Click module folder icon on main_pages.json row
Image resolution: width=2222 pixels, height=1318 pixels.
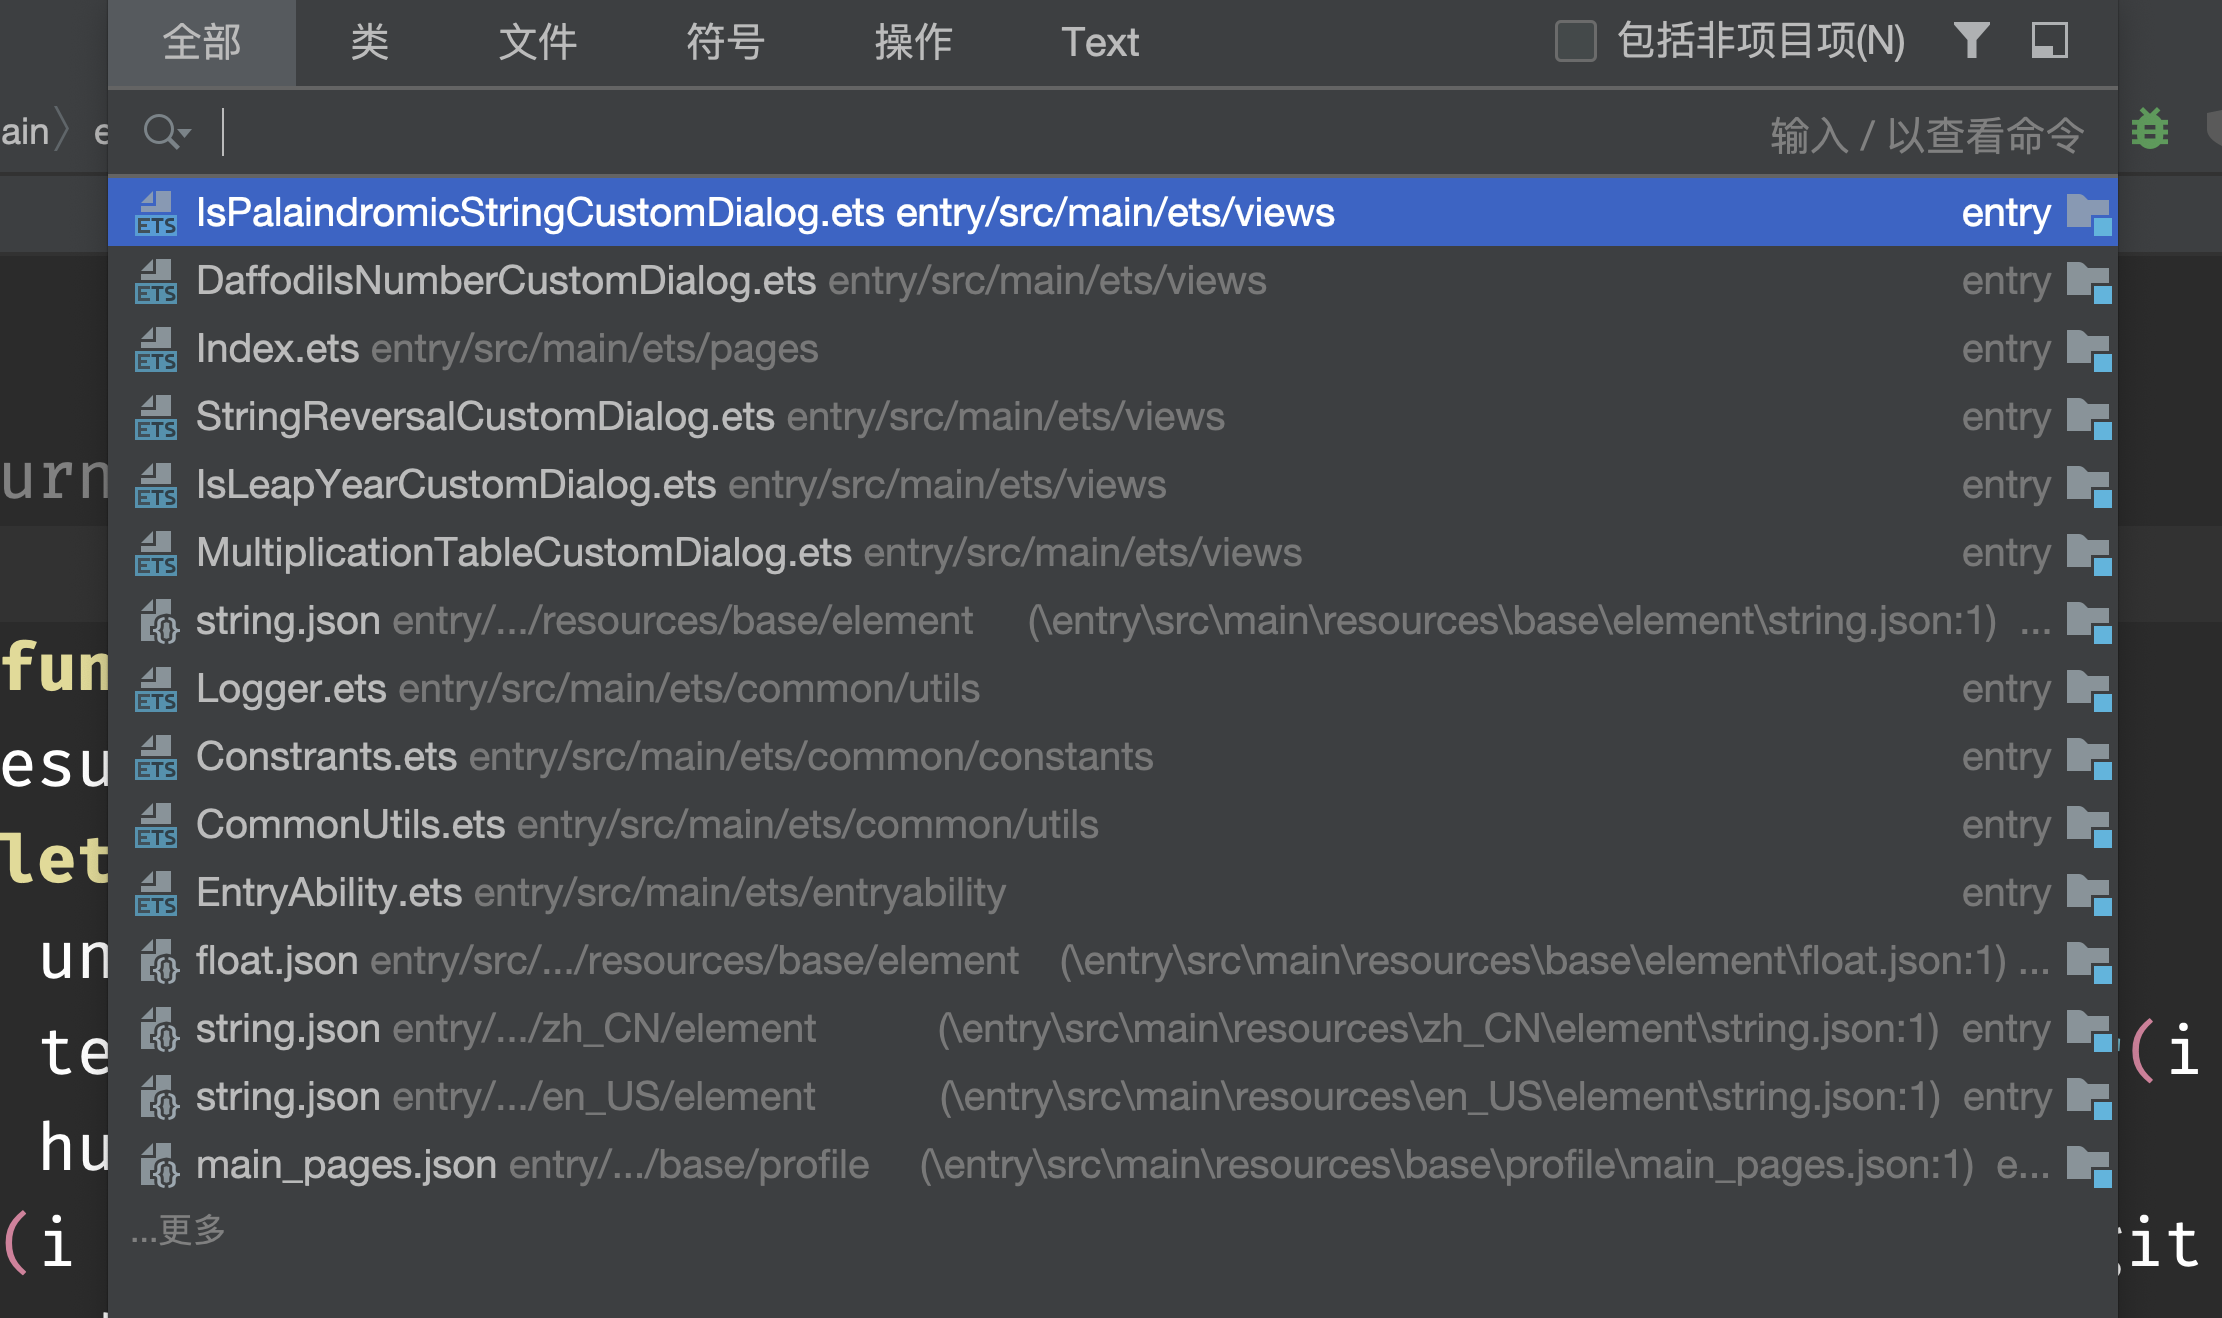[2089, 1166]
